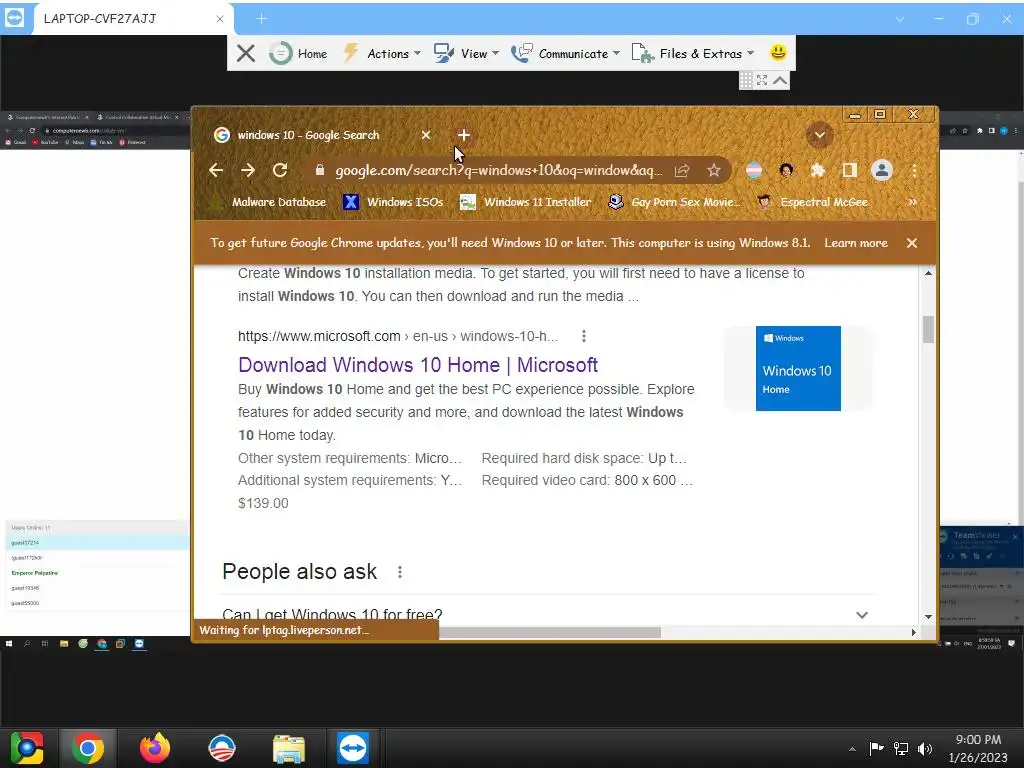Select Emperor Palpatine in background users list
Image resolution: width=1024 pixels, height=768 pixels.
click(35, 573)
